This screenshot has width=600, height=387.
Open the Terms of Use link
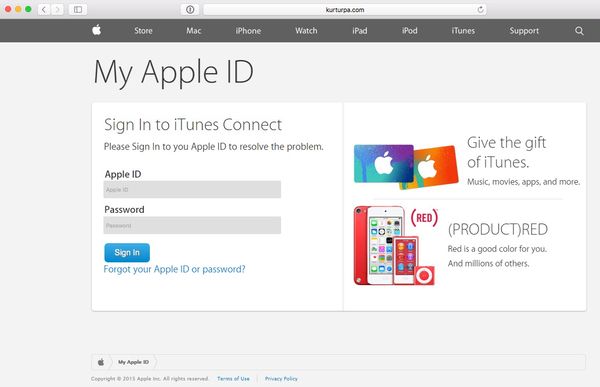point(233,379)
